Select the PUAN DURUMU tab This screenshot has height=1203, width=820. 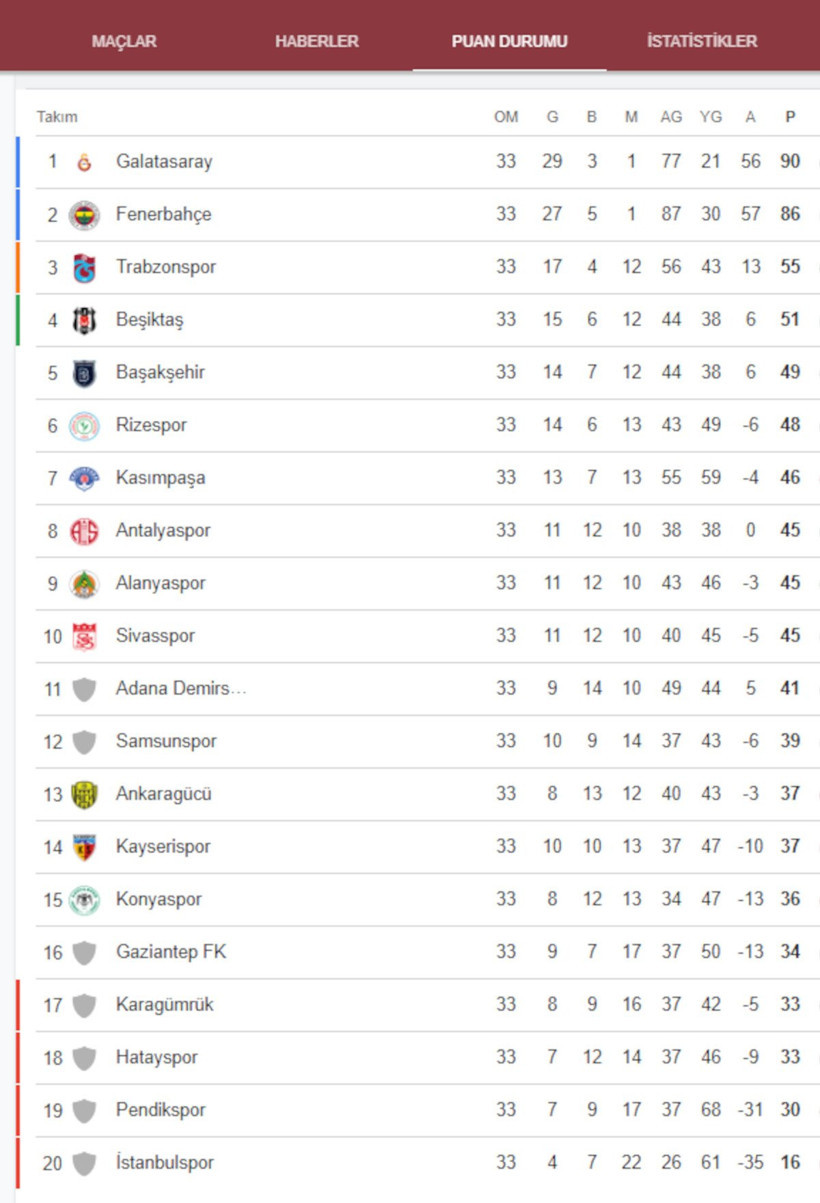pyautogui.click(x=510, y=41)
